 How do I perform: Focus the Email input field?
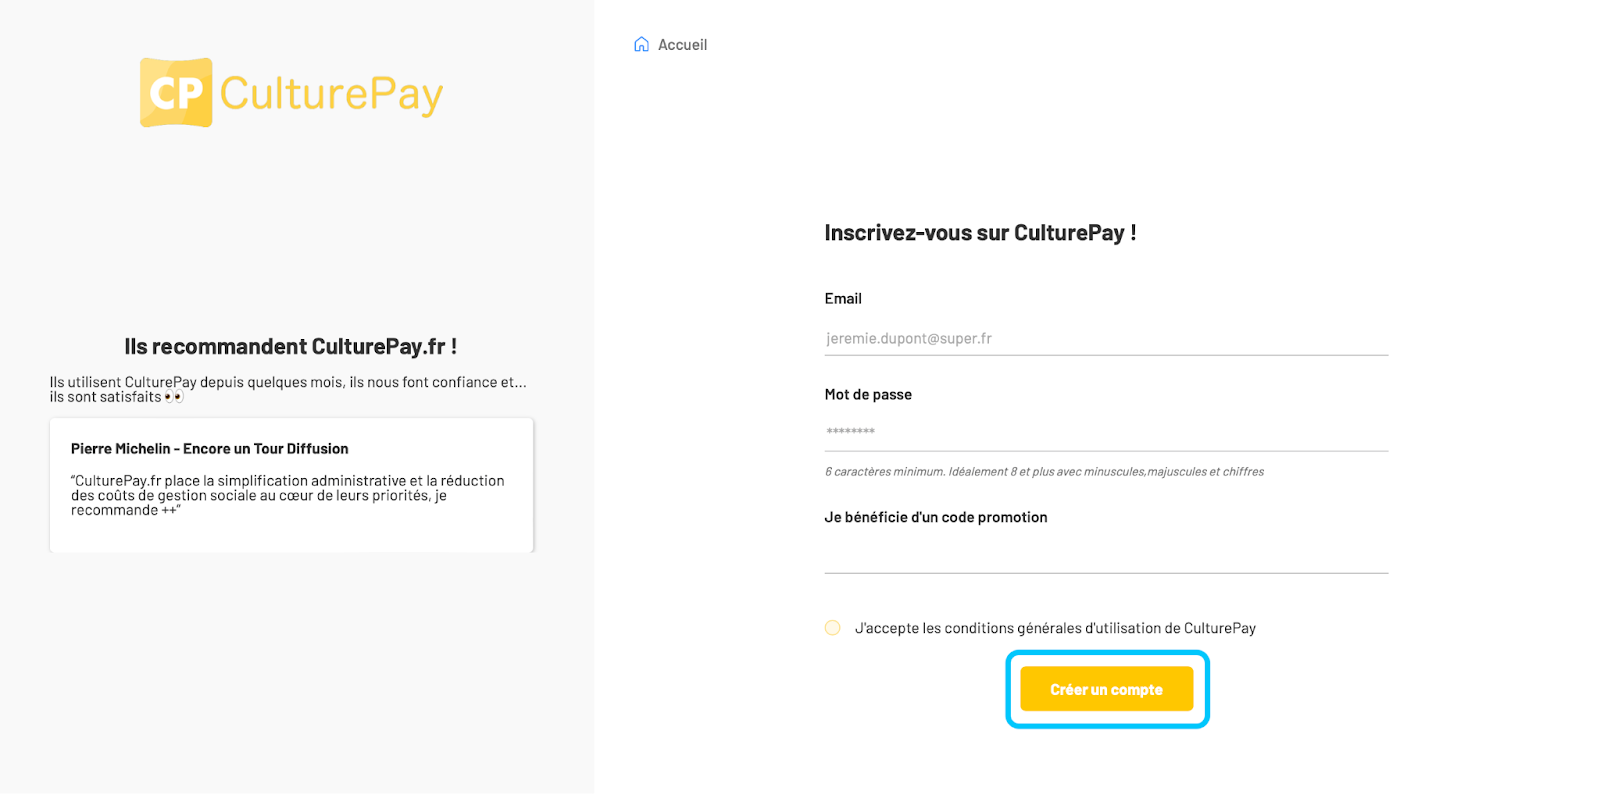click(1106, 339)
